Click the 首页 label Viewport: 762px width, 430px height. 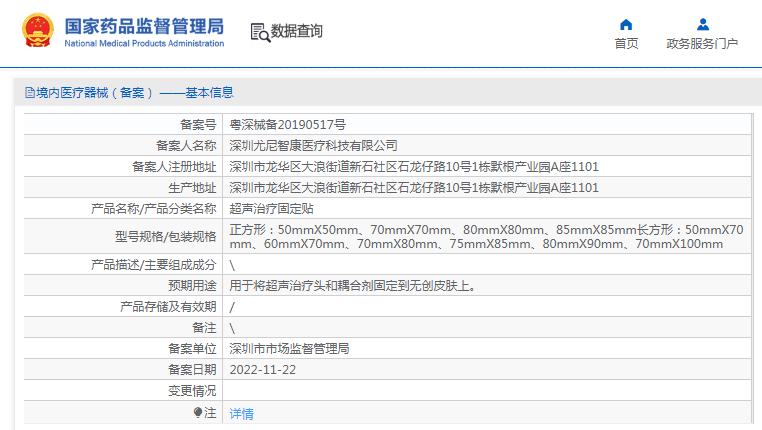626,44
